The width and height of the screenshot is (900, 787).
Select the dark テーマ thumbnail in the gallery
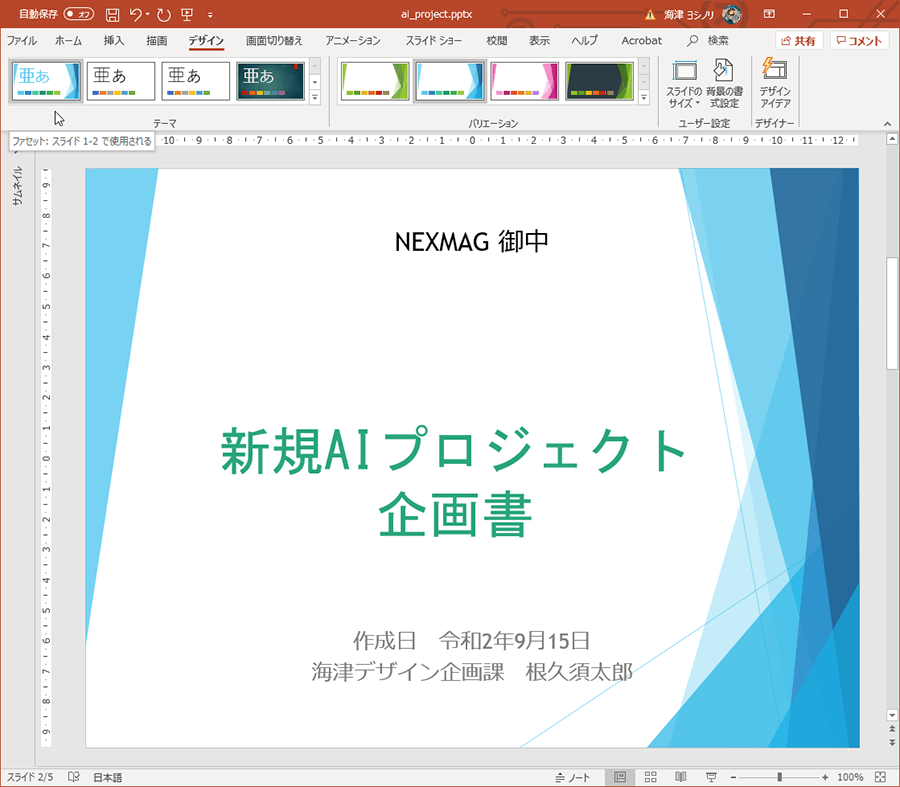270,80
